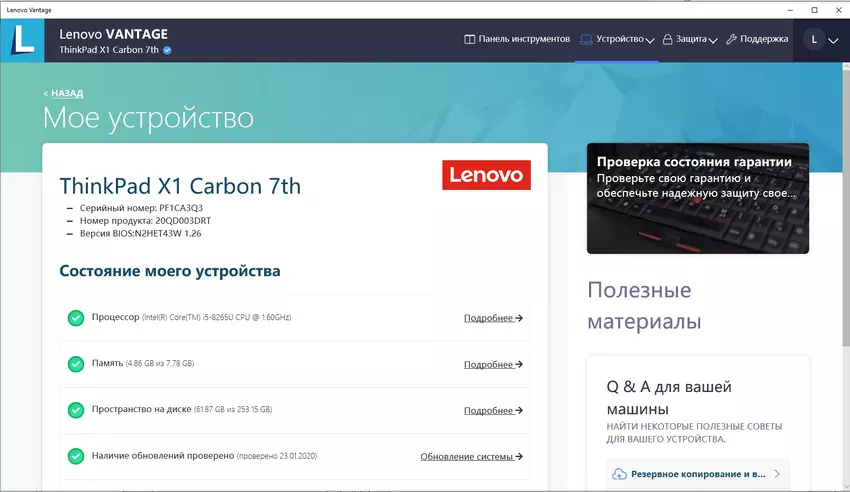850x492 pixels.
Task: Go back using the НАЗАД link
Action: (x=66, y=93)
